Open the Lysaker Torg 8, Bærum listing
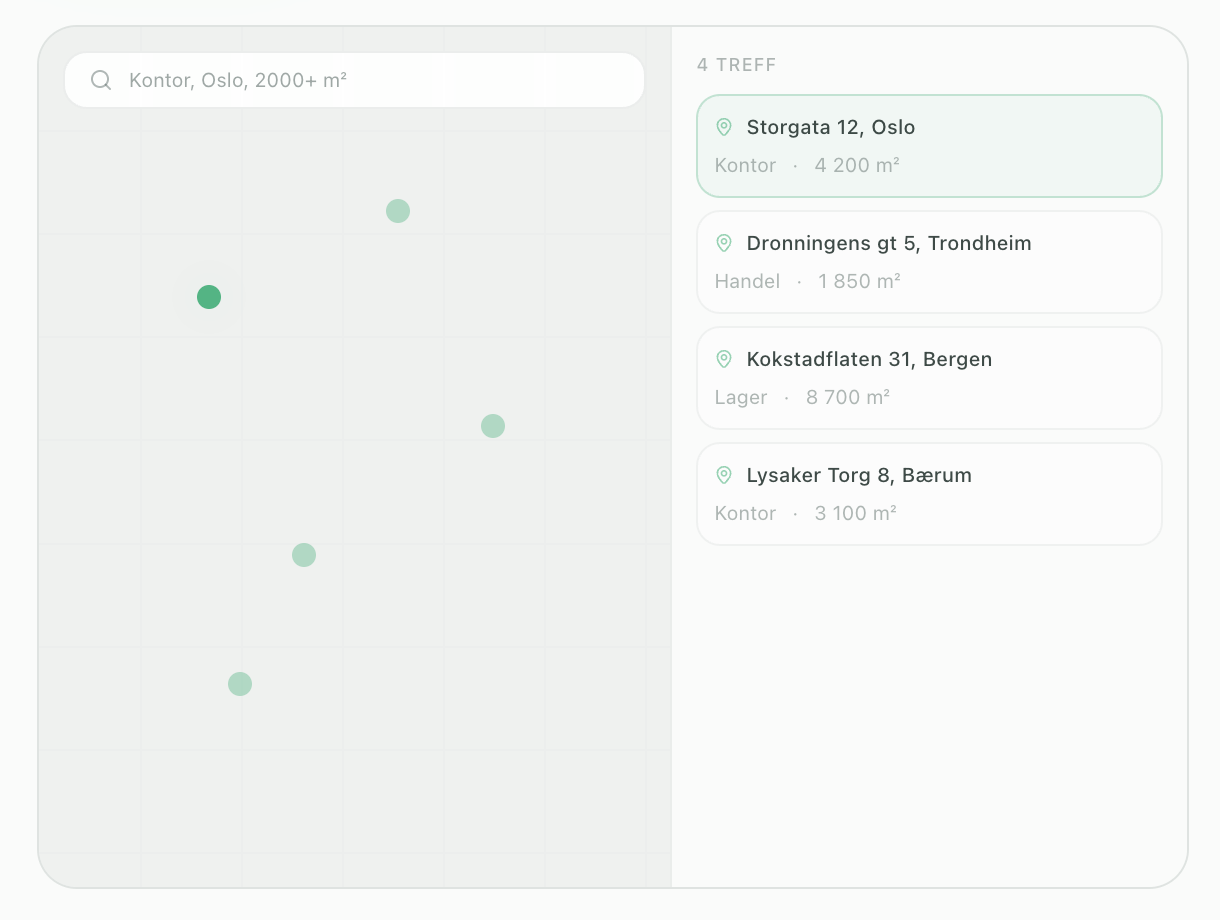Viewport: 1220px width, 920px height. coord(929,494)
